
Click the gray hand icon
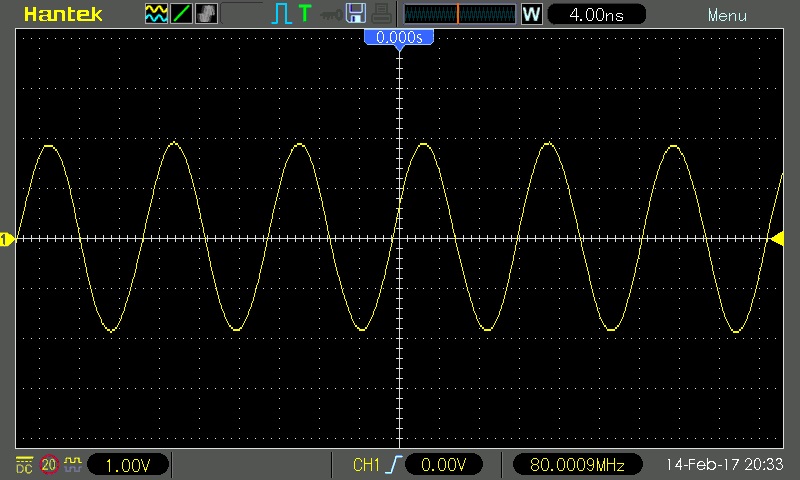click(207, 14)
